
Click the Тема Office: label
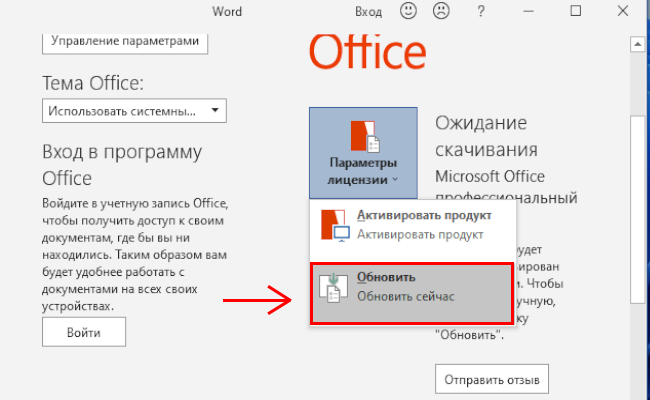pyautogui.click(x=93, y=83)
